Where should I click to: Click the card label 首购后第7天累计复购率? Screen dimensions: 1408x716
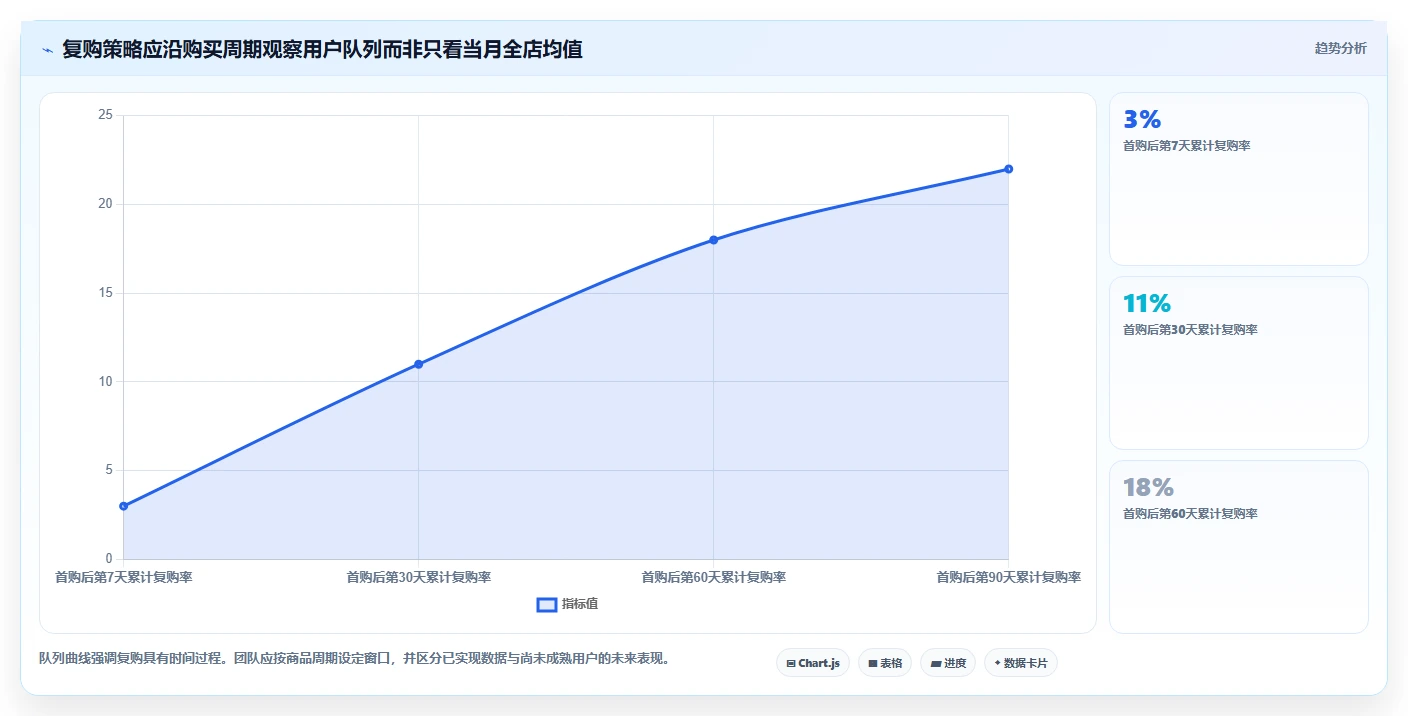pos(1187,146)
